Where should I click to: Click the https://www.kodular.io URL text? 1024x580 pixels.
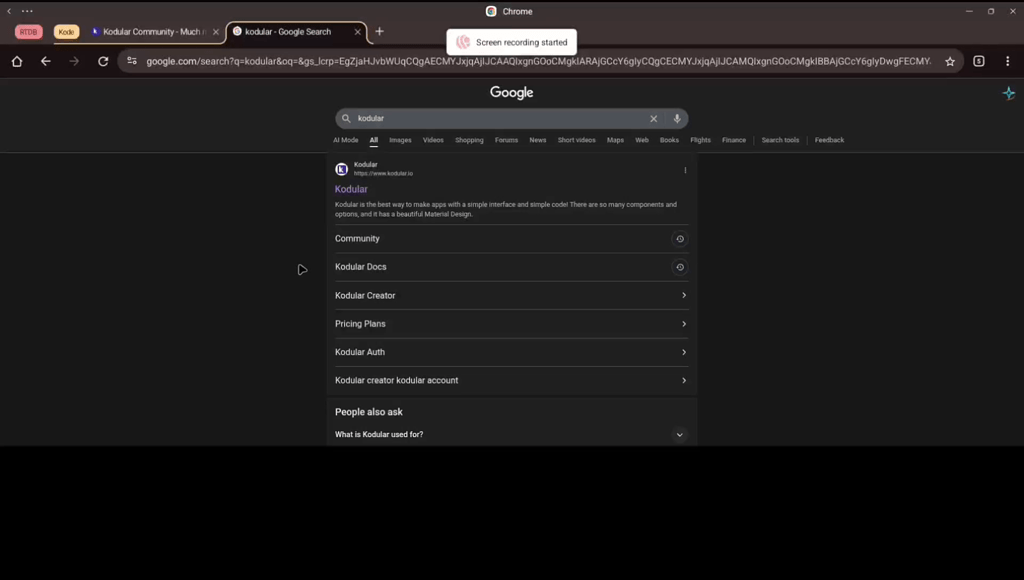(383, 174)
